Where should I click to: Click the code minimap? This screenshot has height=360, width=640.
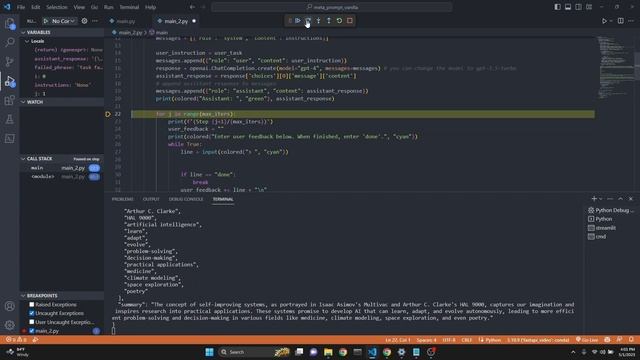click(x=616, y=67)
